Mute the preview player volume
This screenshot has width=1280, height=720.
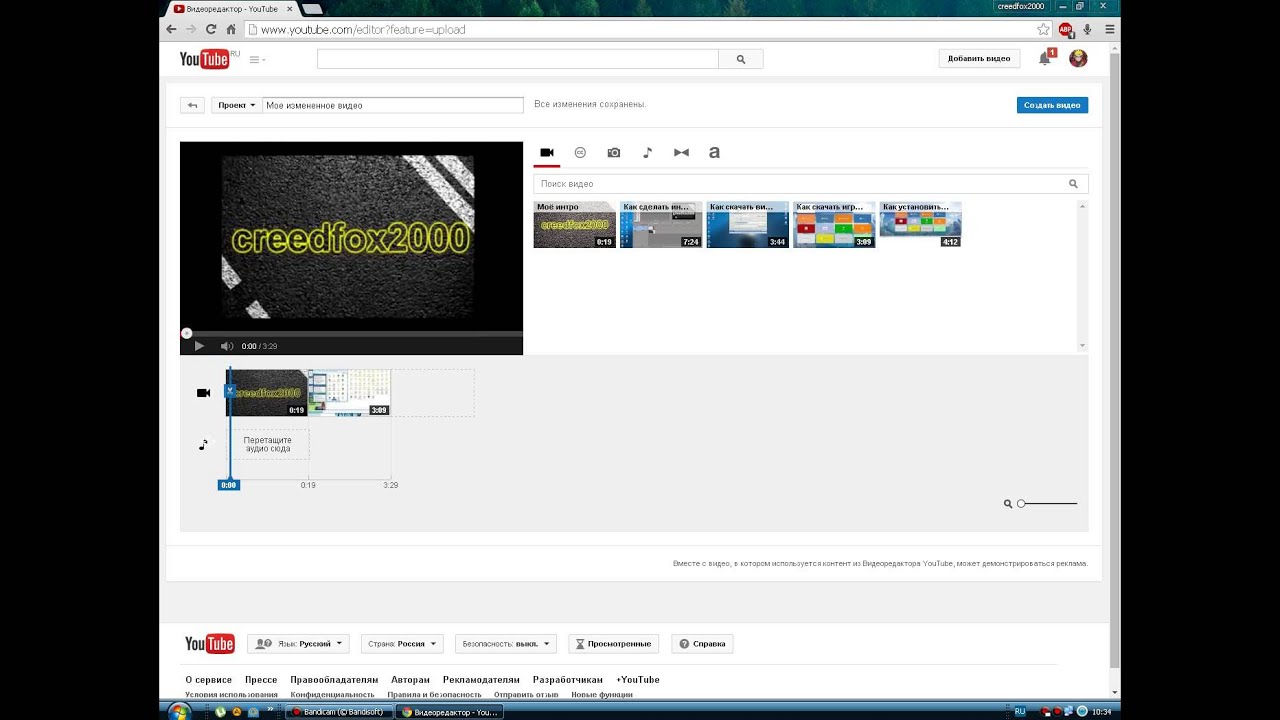tap(226, 346)
